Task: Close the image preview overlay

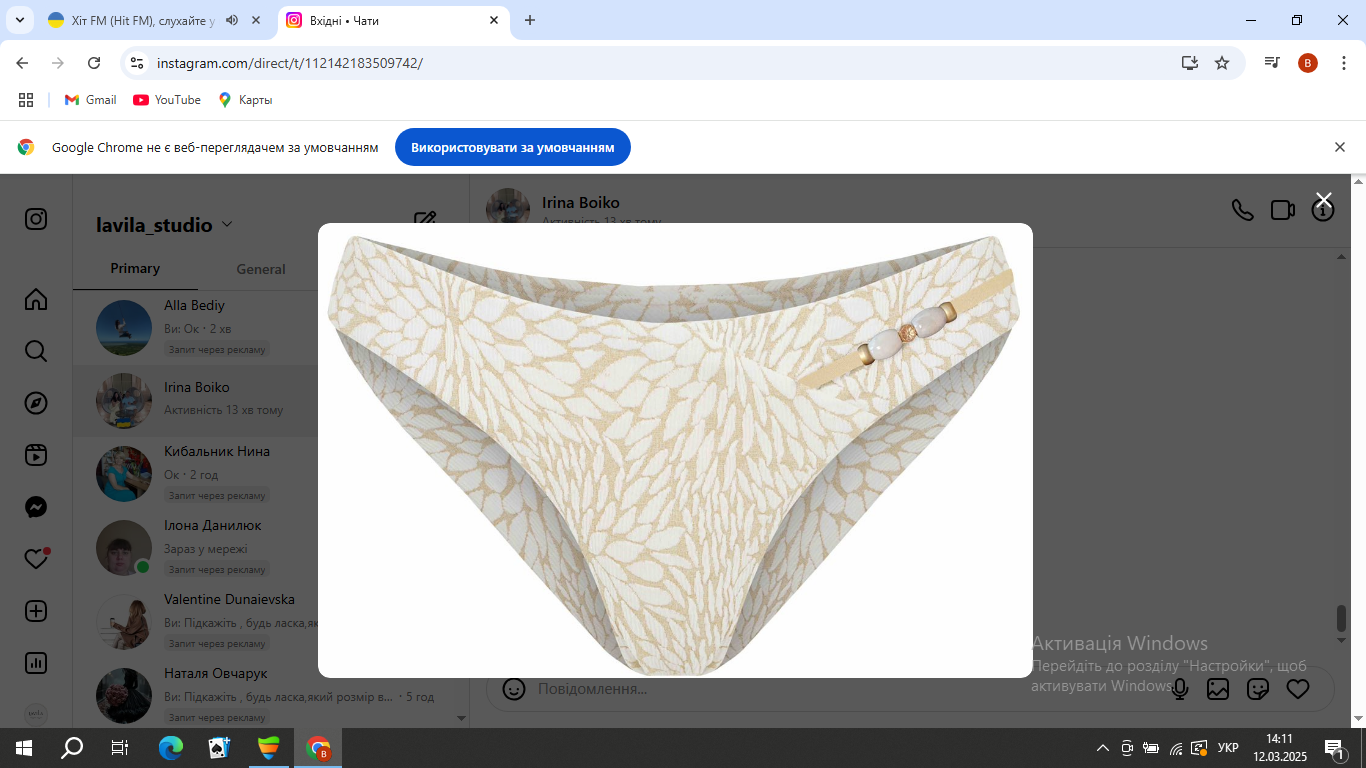Action: (x=1323, y=200)
